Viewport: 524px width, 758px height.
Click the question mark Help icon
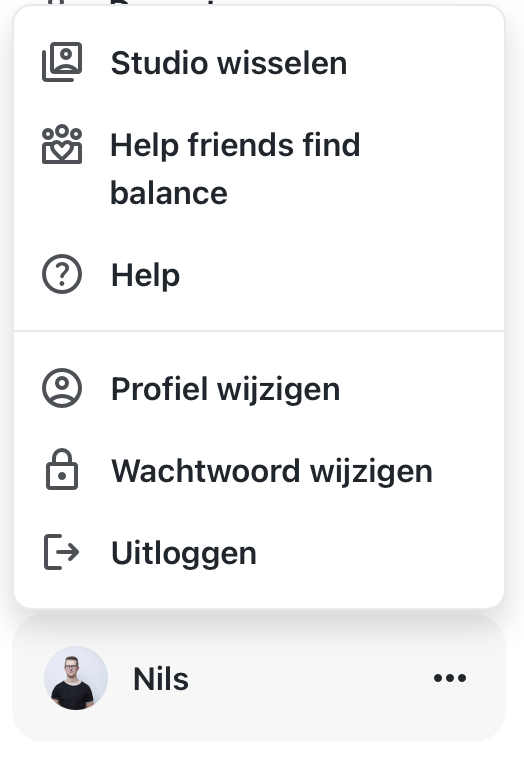62,274
